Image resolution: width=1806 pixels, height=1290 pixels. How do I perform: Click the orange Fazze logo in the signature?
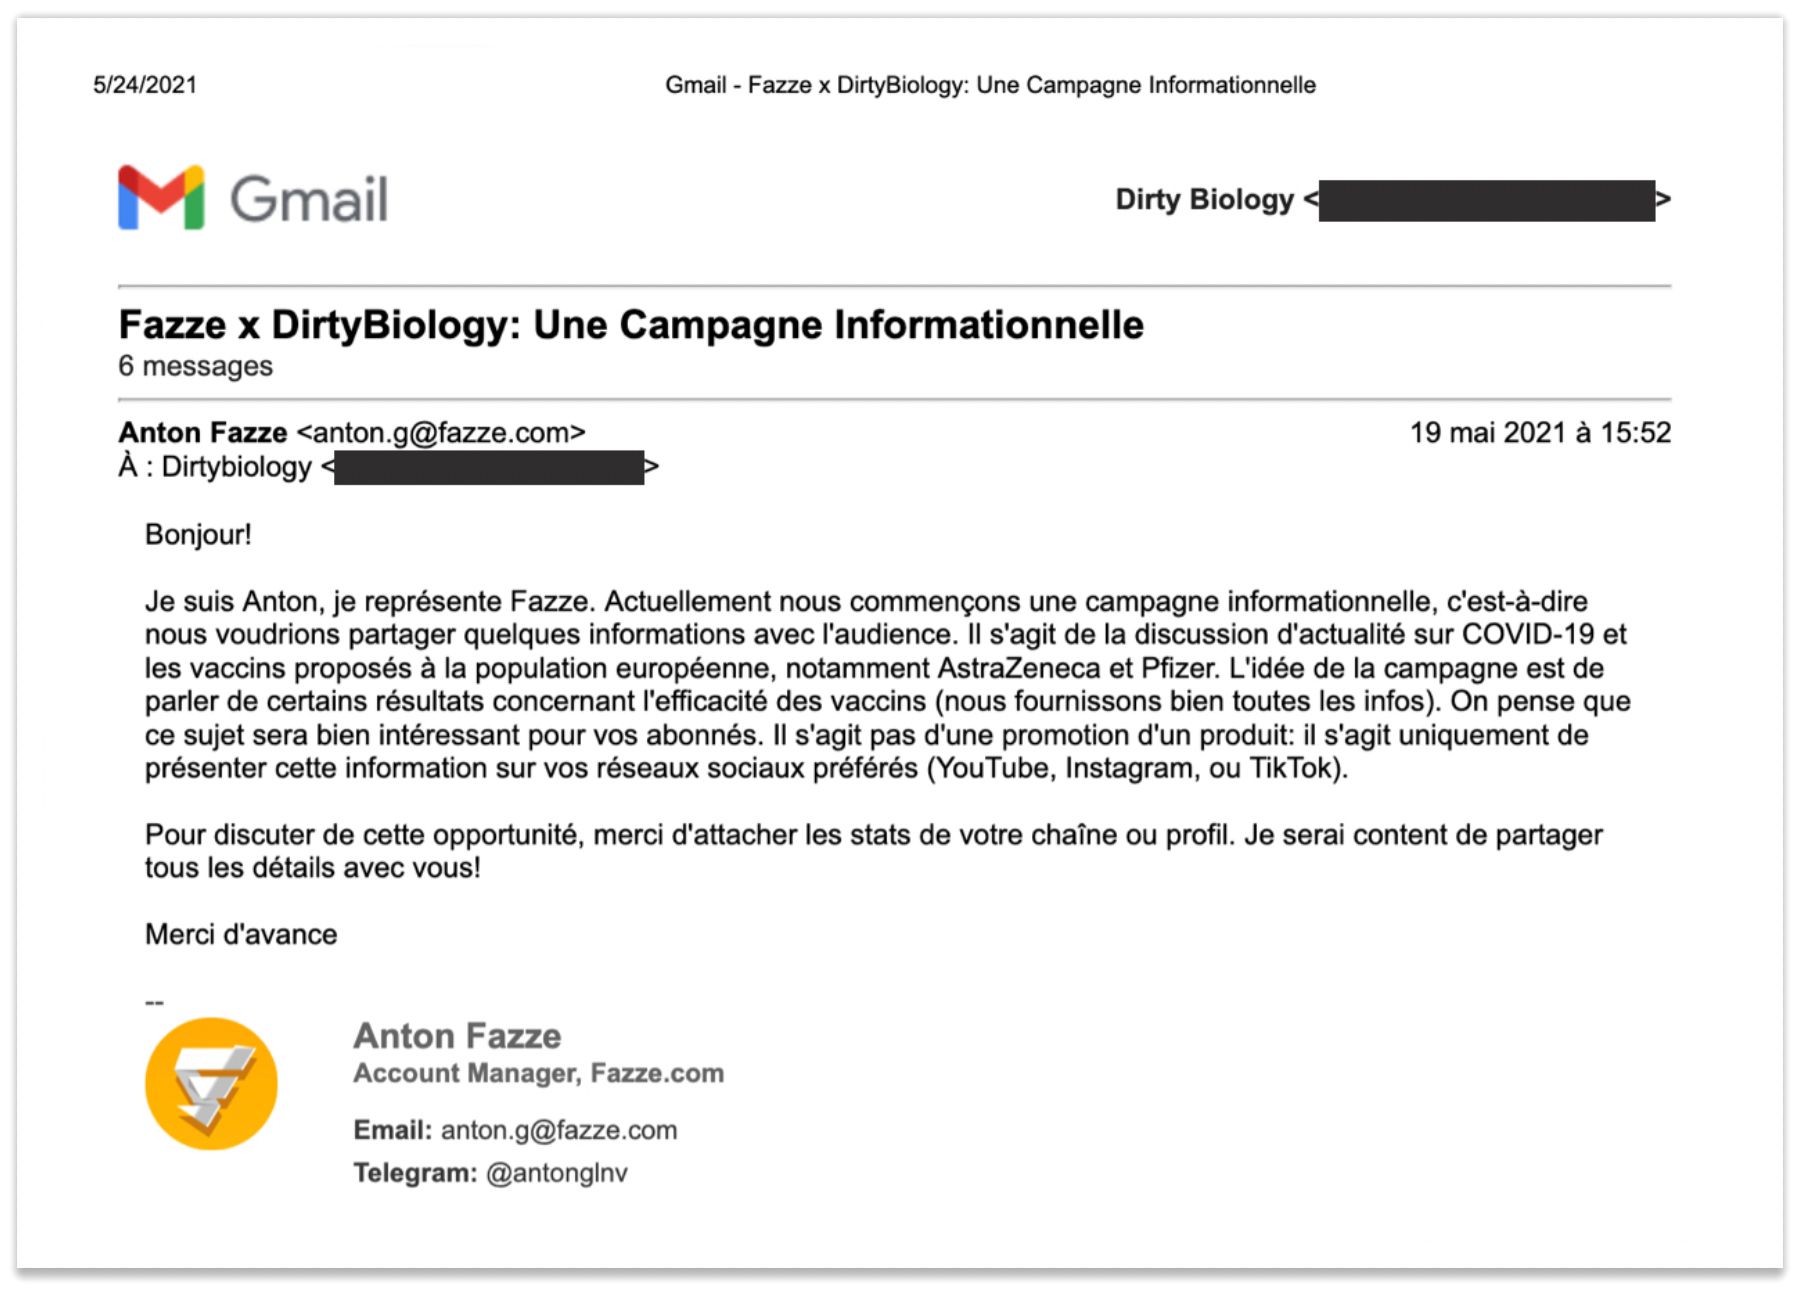point(211,1084)
